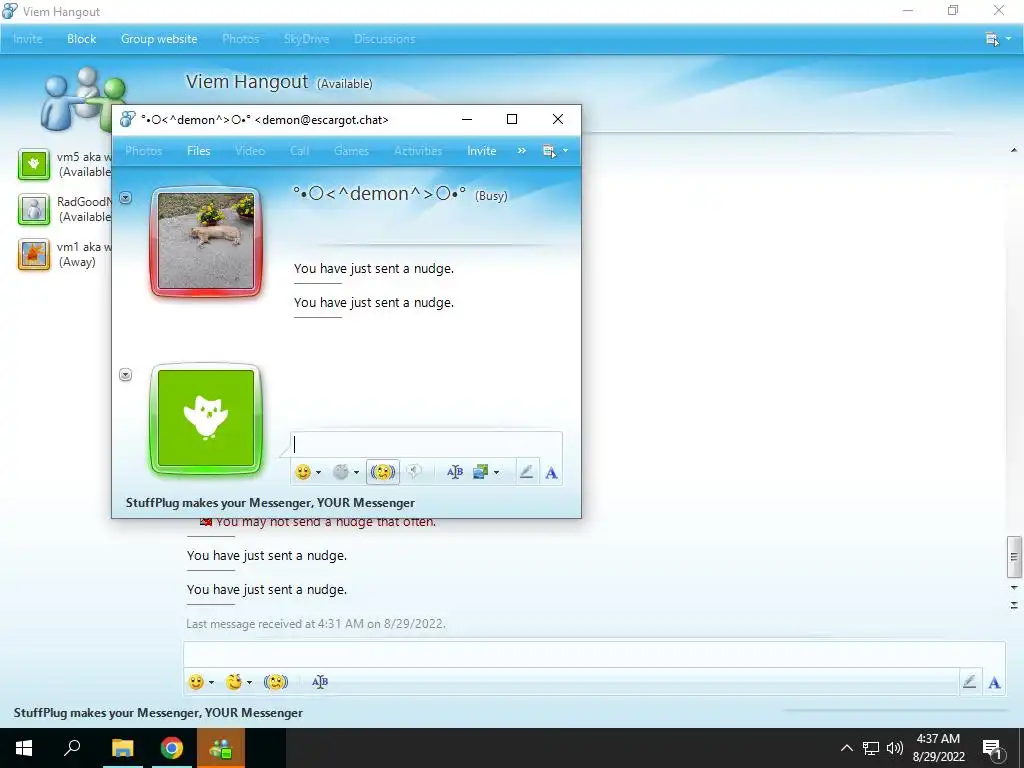
Task: Open File Explorer from taskbar
Action: pos(122,748)
